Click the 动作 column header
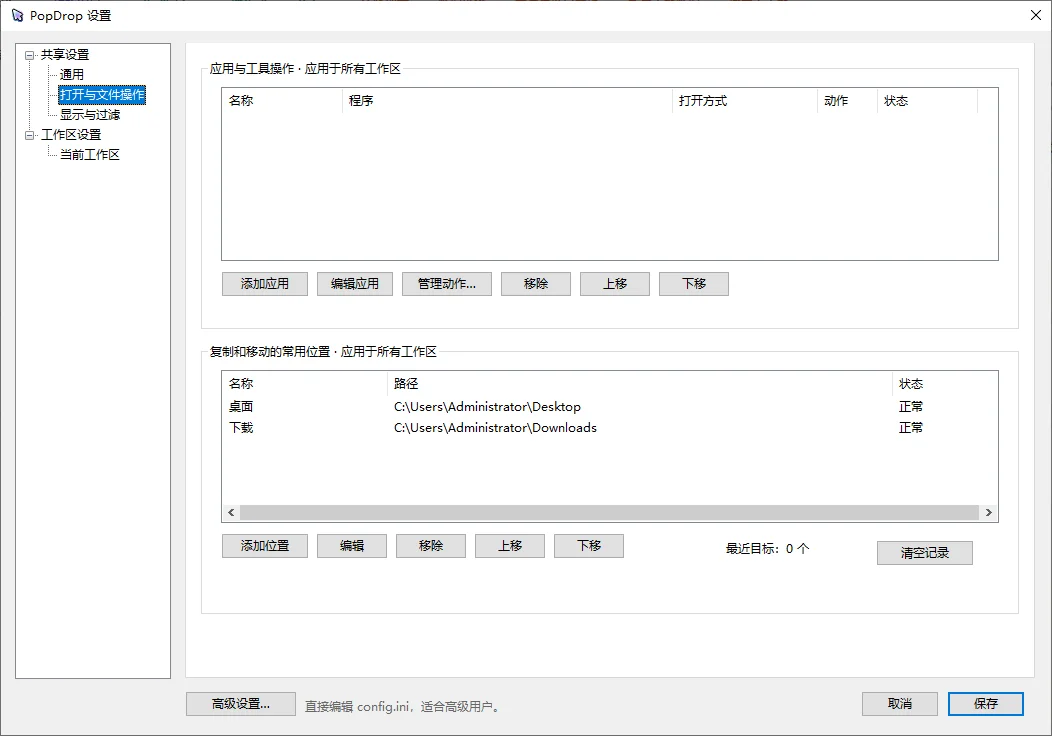 click(x=847, y=101)
